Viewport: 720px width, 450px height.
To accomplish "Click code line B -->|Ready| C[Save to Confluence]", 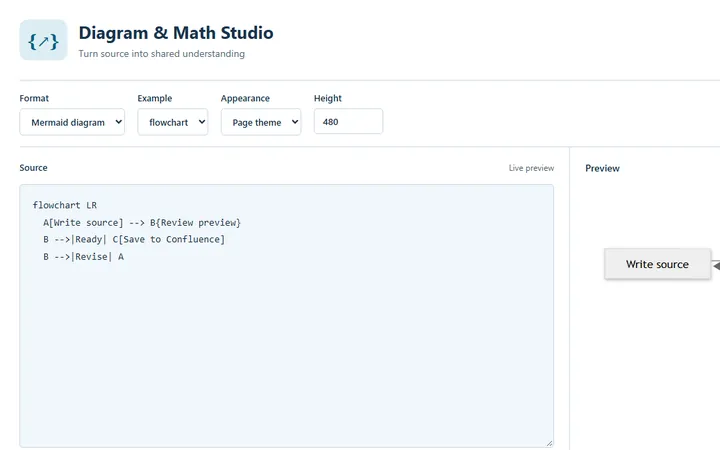I will point(134,240).
